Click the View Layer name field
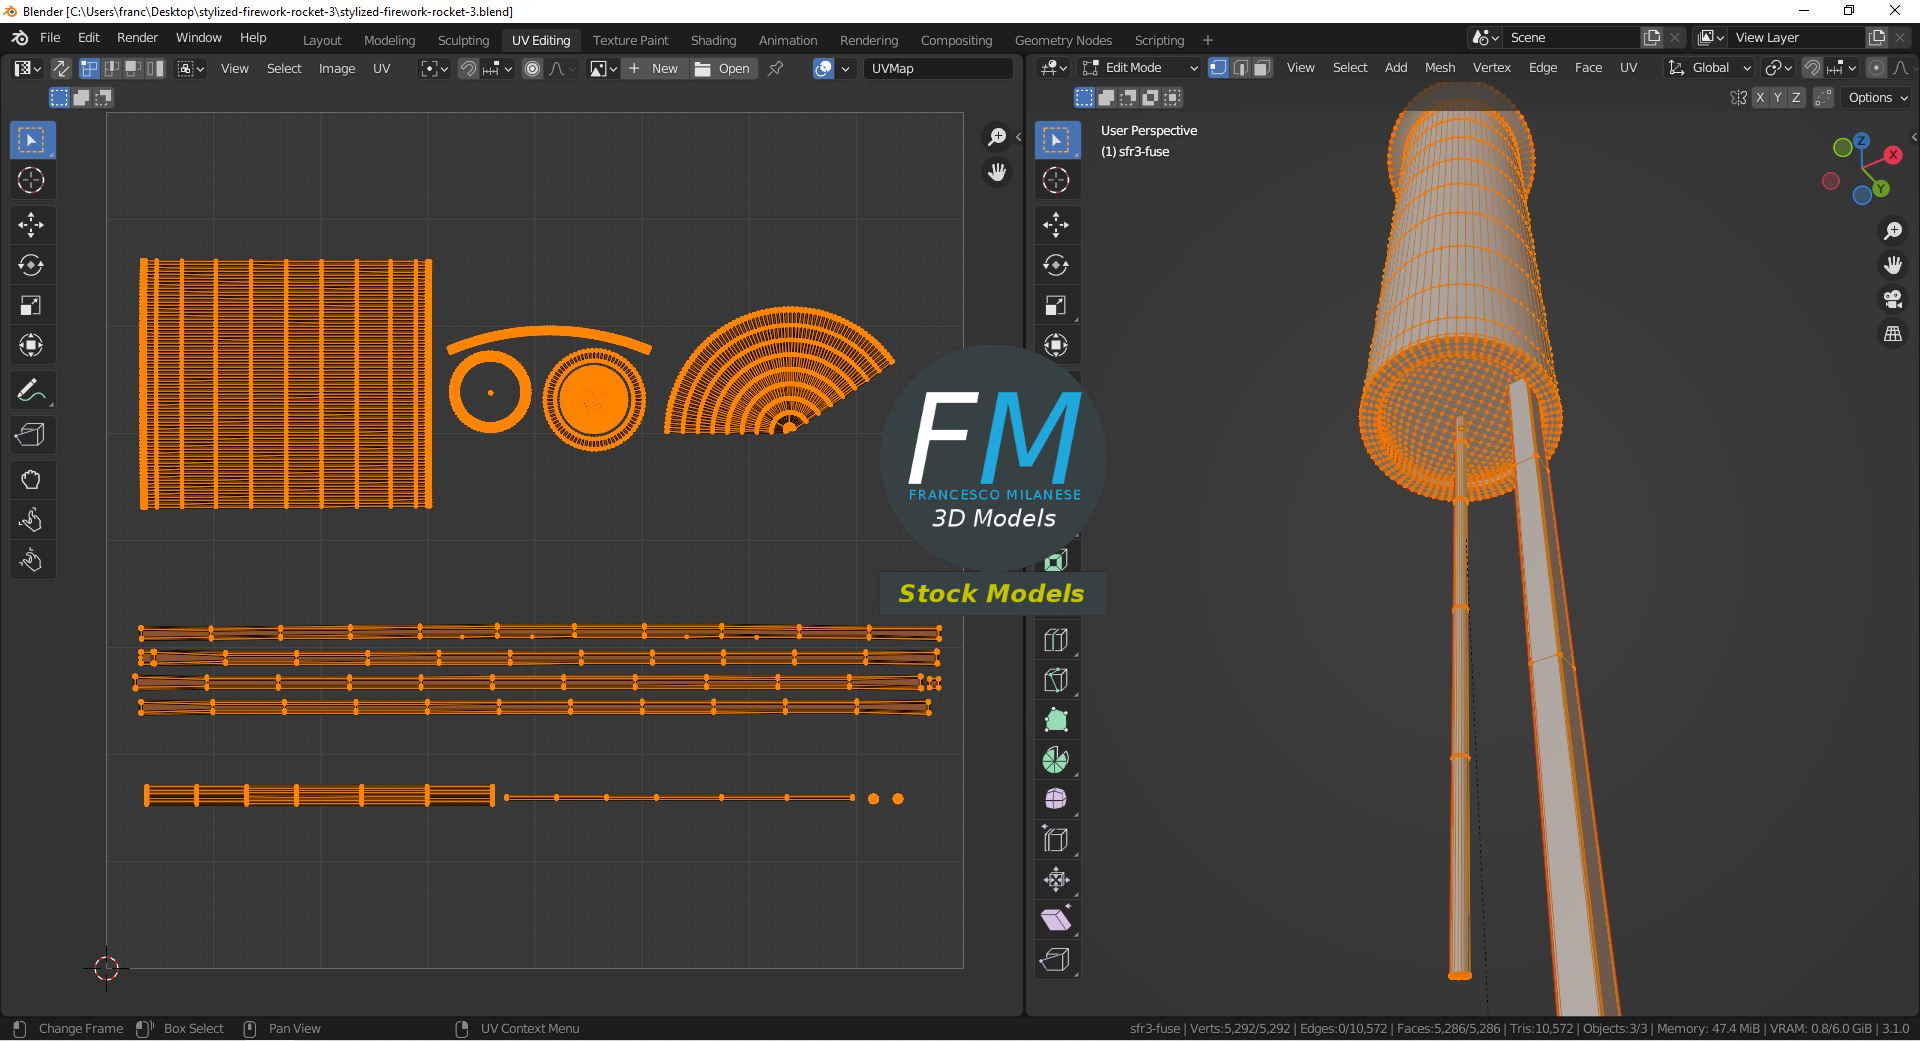The image size is (1920, 1041). 1796,37
